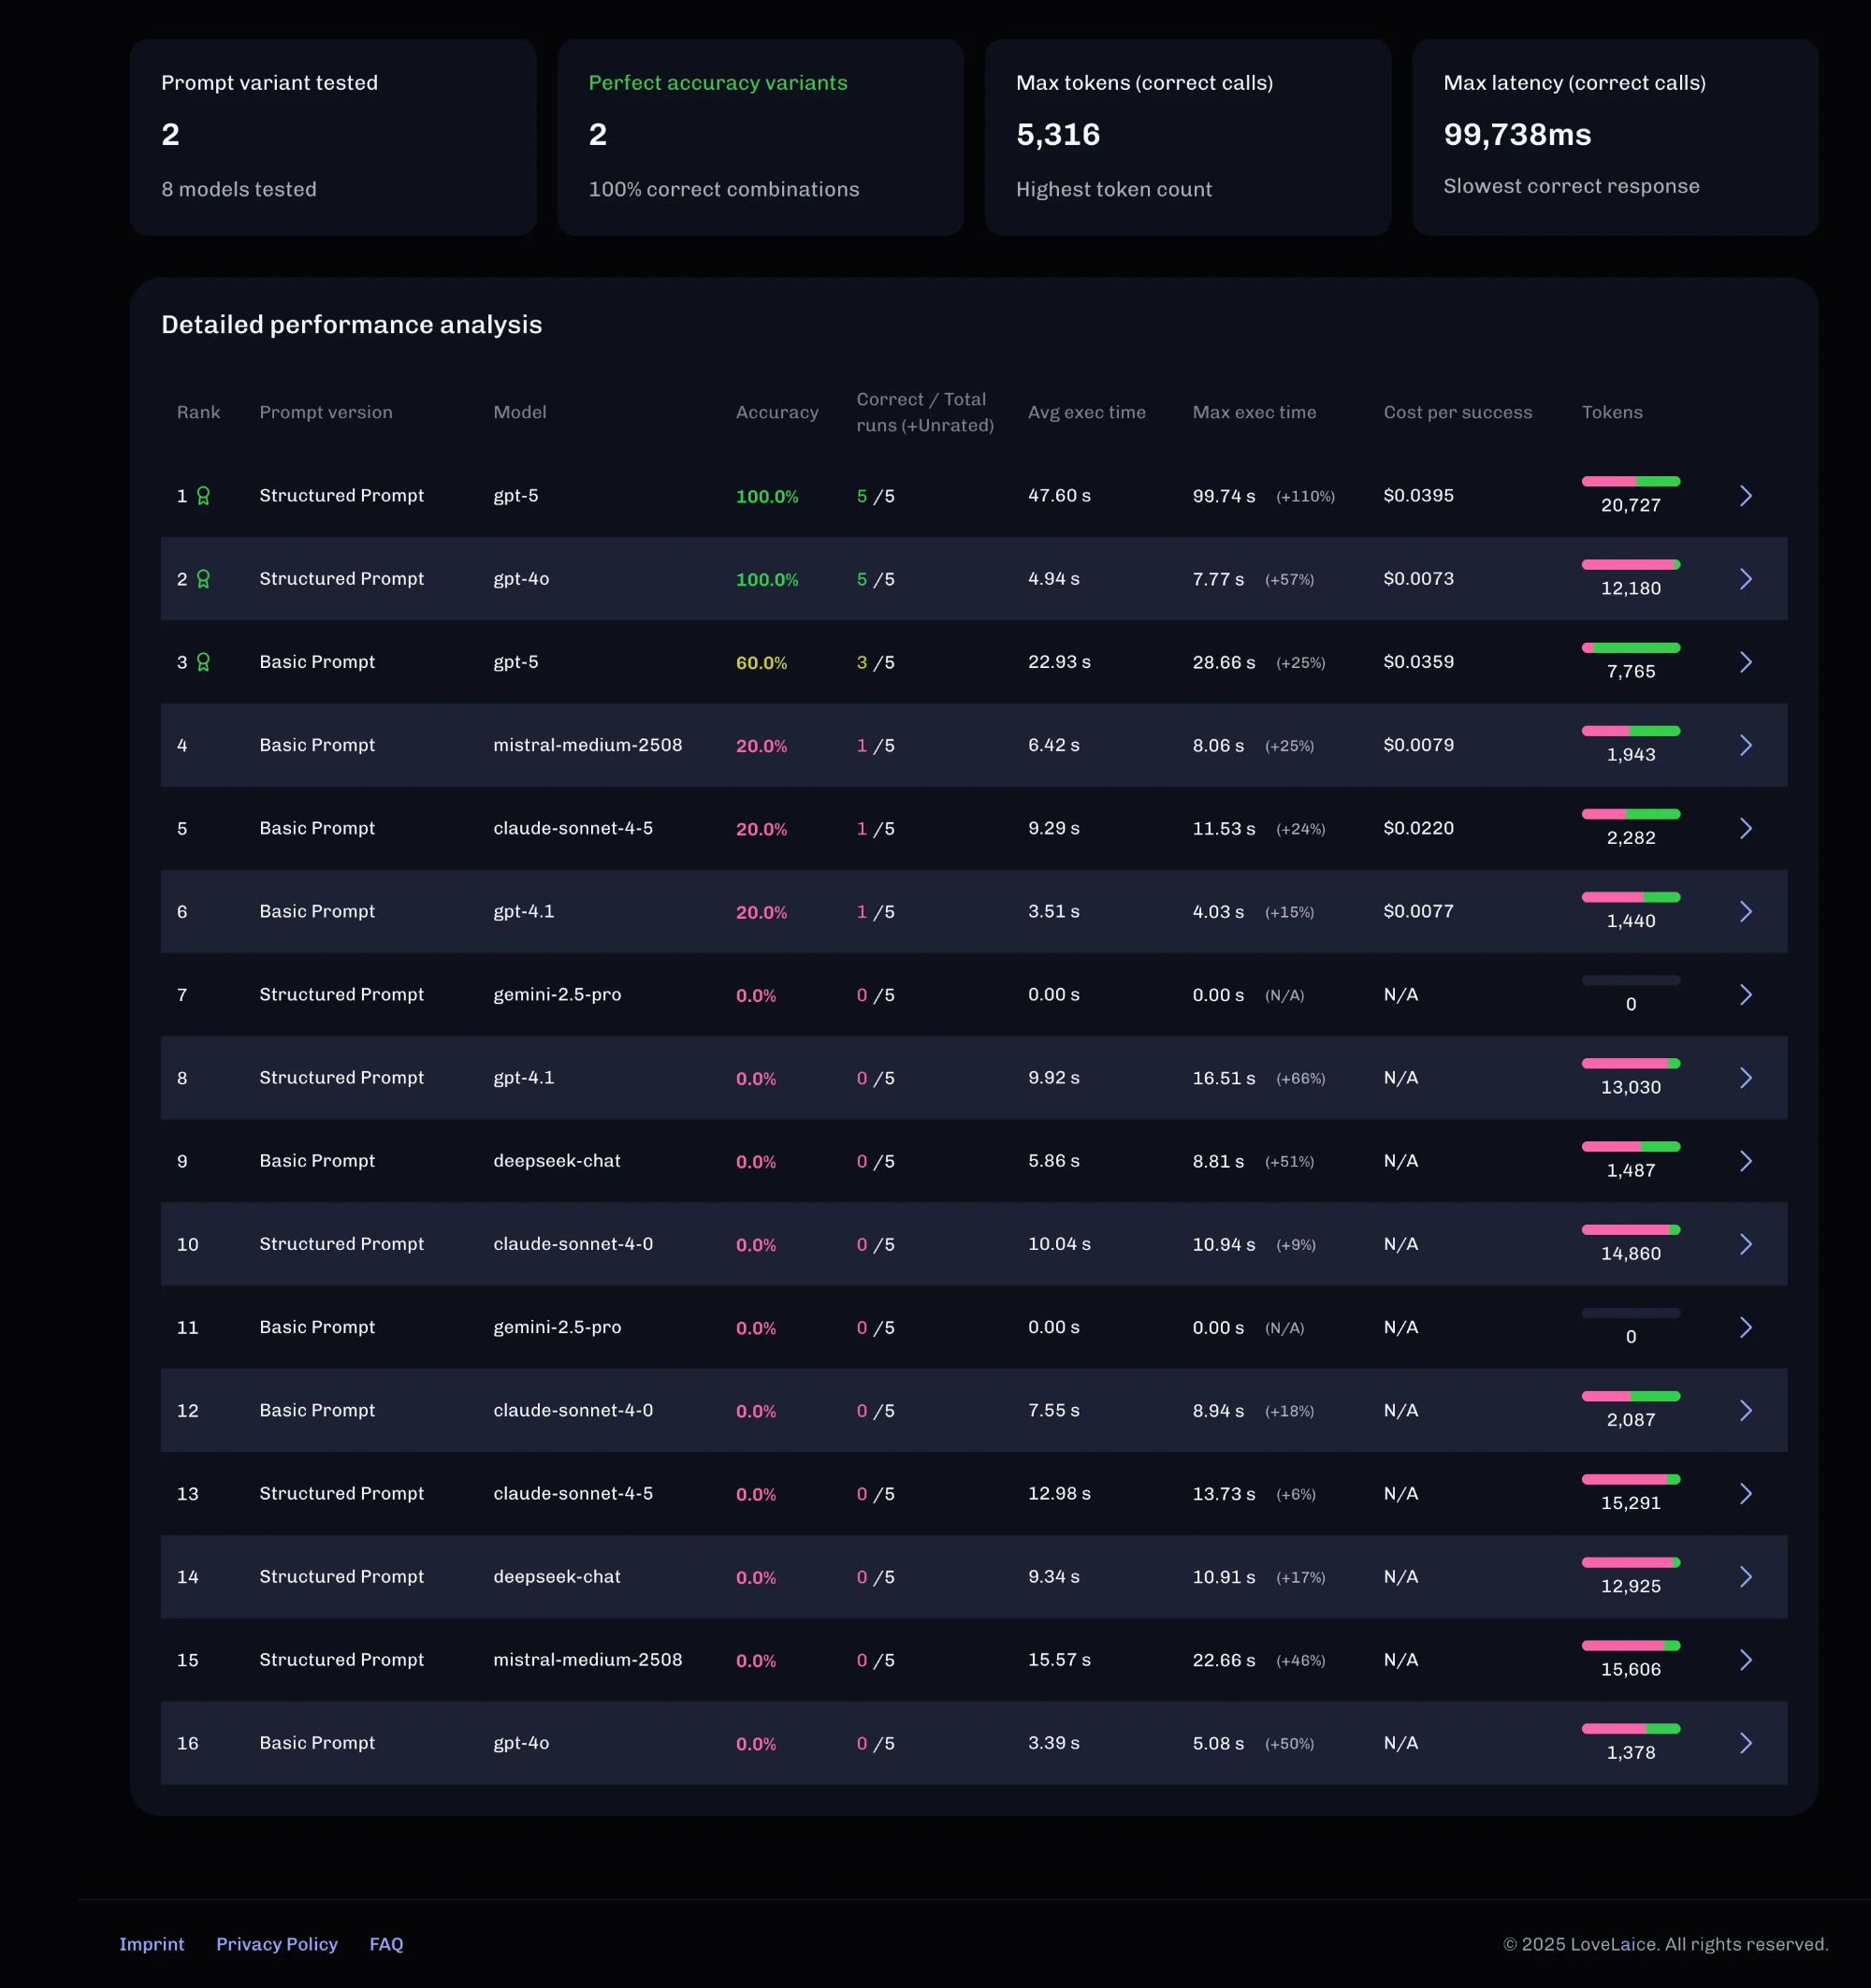Select the Max latency summary card
The height and width of the screenshot is (1988, 1871).
[x=1614, y=137]
